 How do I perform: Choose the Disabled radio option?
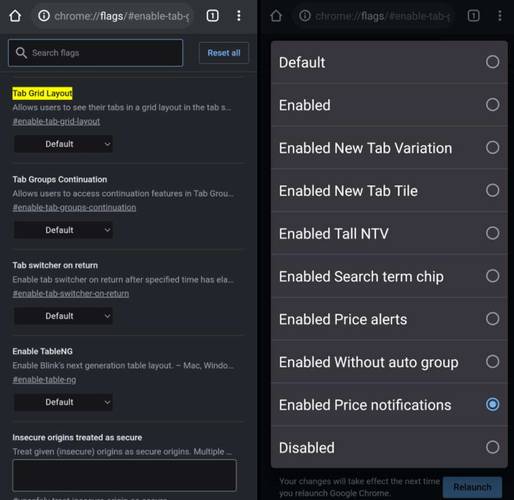[x=389, y=447]
